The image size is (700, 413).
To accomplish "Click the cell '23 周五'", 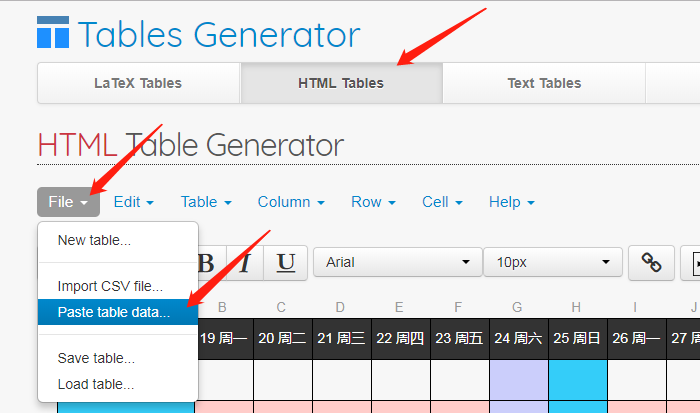I will pos(459,339).
